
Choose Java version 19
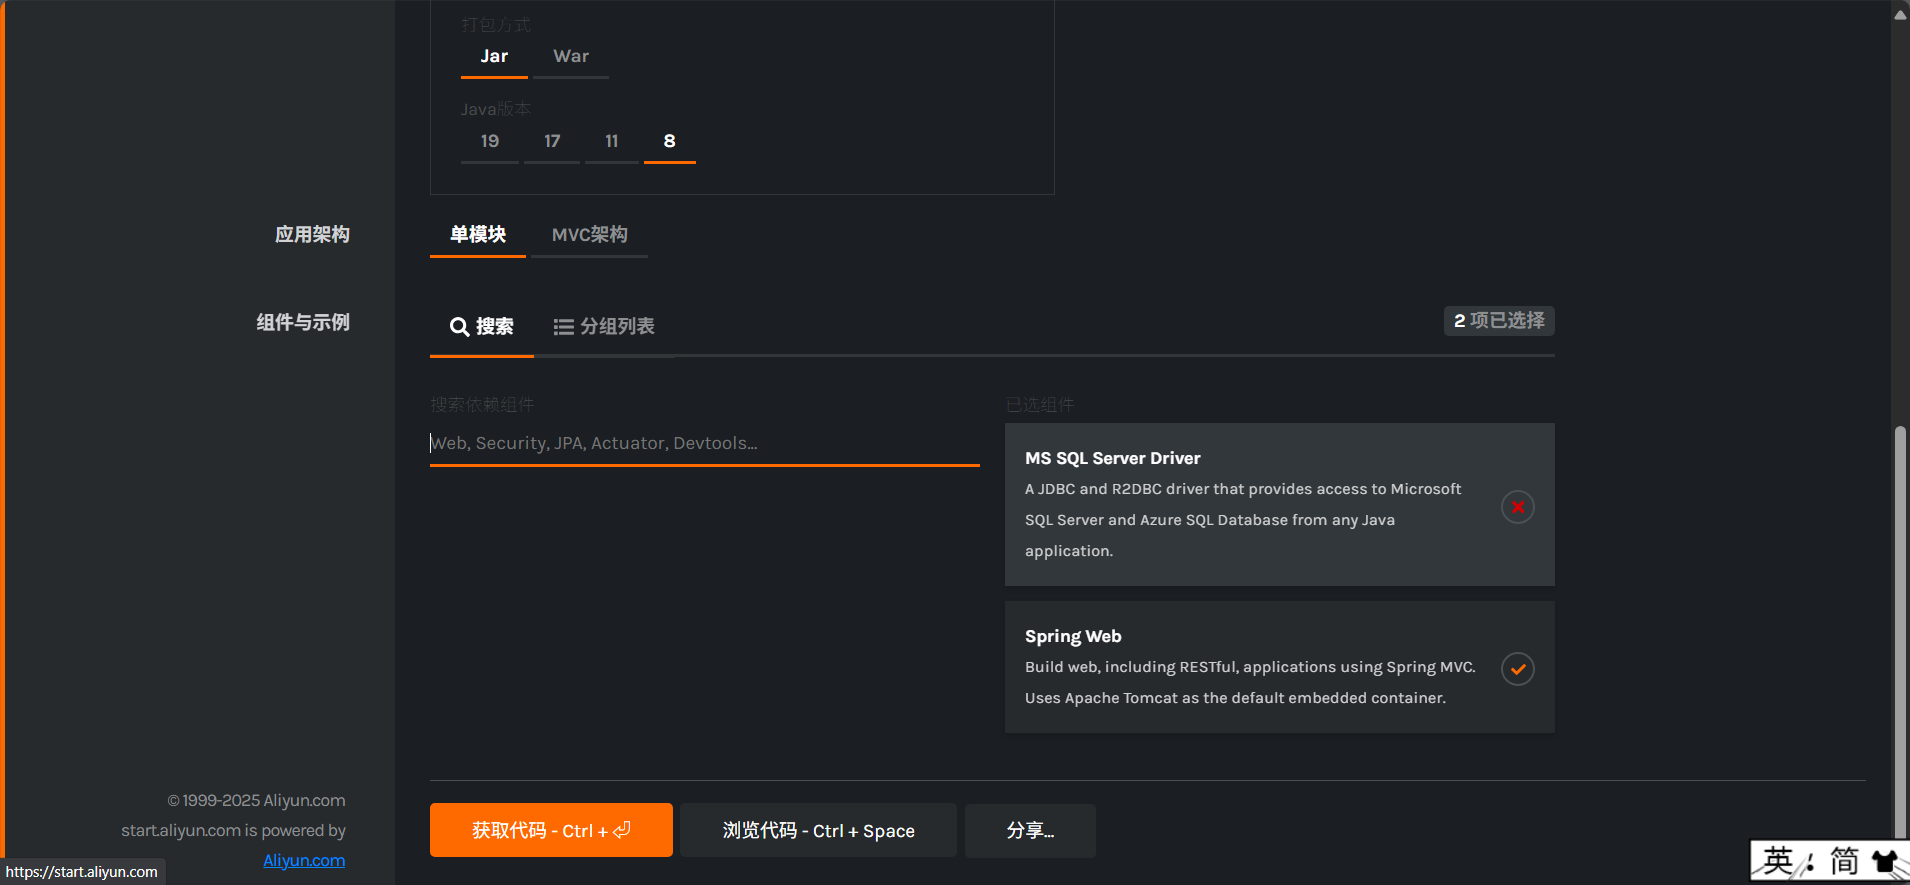tap(490, 141)
